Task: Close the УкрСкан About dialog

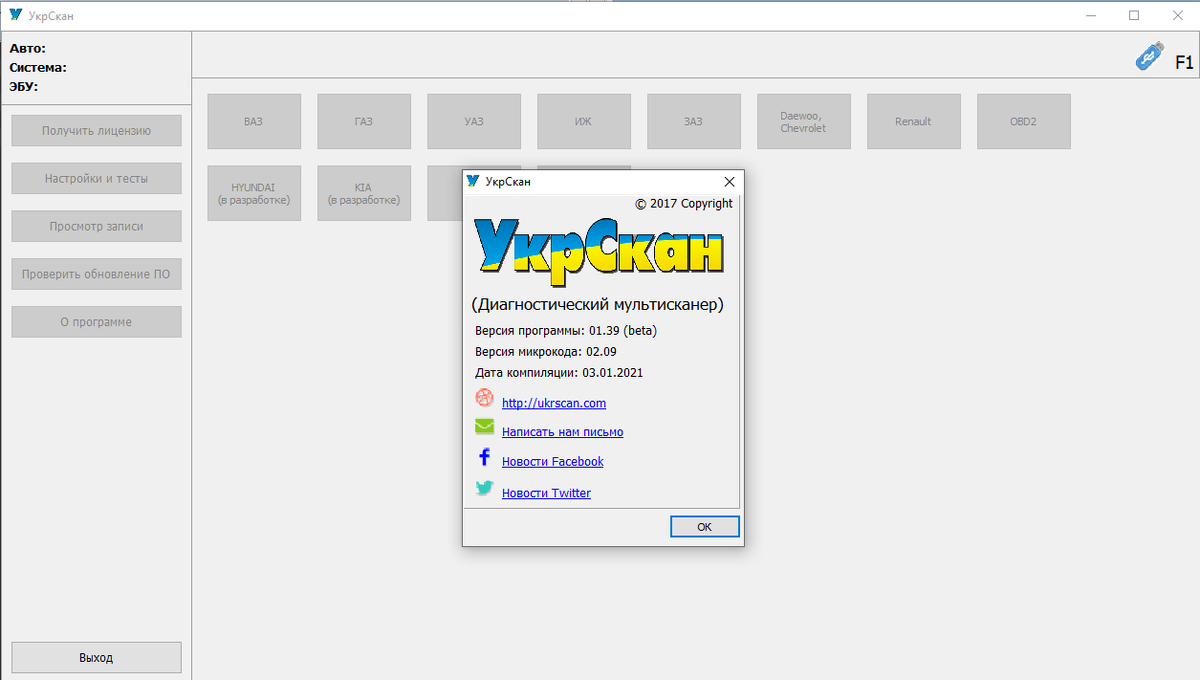Action: tap(729, 182)
